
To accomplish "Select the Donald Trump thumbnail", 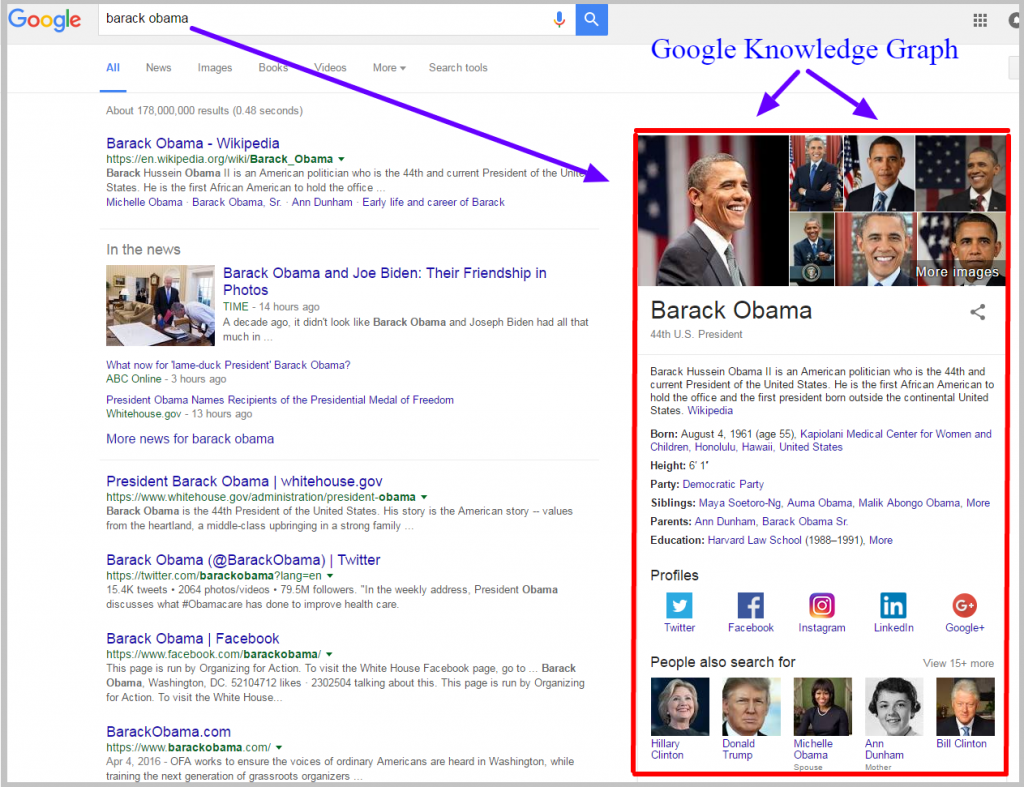I will (751, 707).
